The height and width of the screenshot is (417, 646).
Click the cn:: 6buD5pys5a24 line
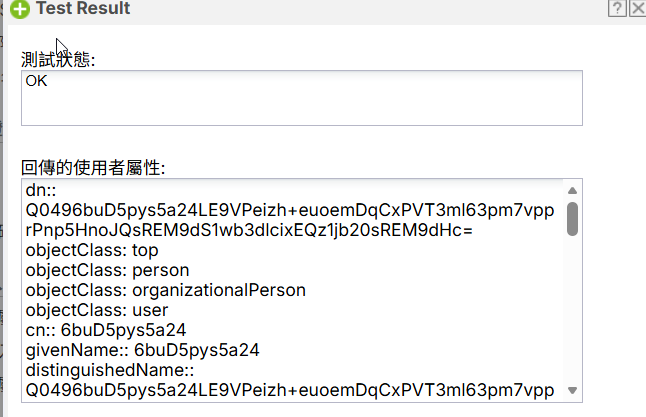click(106, 330)
